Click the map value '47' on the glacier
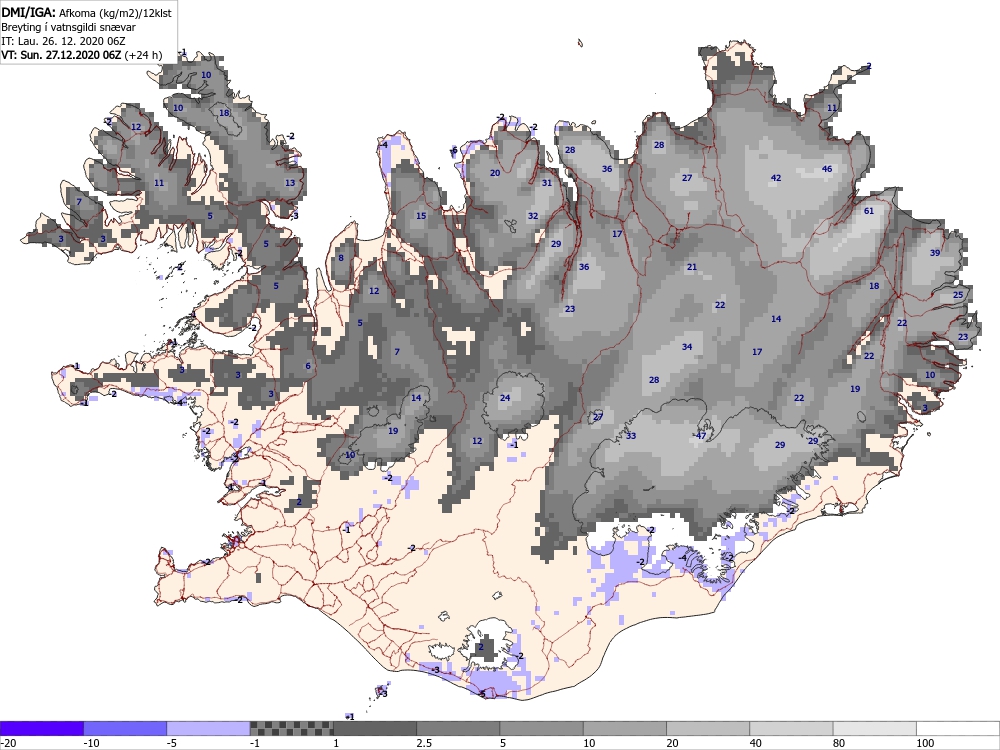This screenshot has height=750, width=1000. [x=702, y=436]
